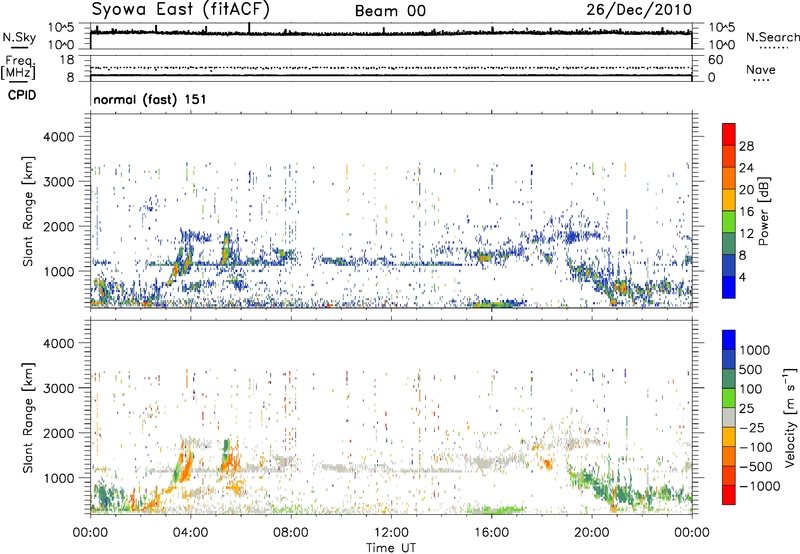Click the date '26/Dec/2010'

point(639,10)
